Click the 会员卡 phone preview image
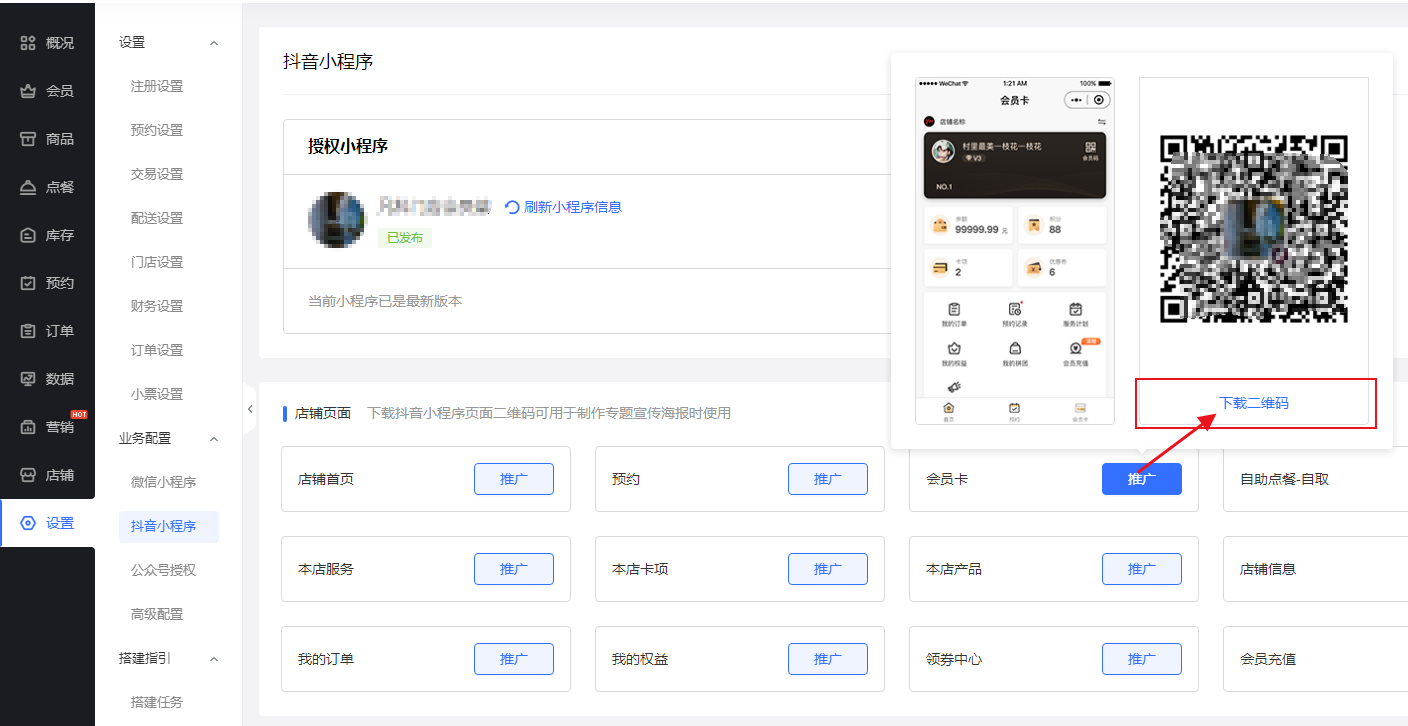The height and width of the screenshot is (726, 1408). tap(1014, 251)
